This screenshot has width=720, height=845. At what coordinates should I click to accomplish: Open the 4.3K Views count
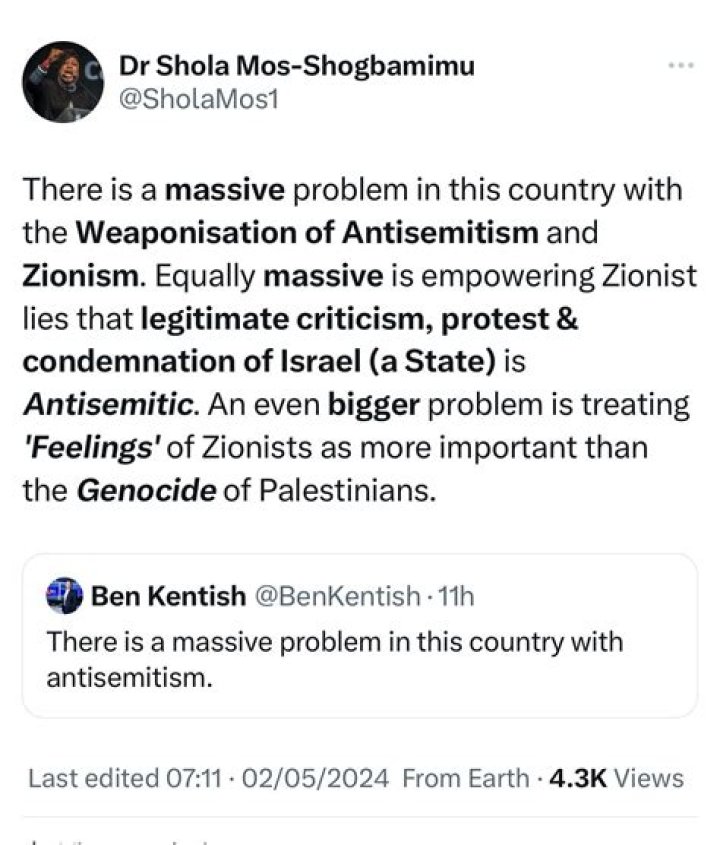620,778
